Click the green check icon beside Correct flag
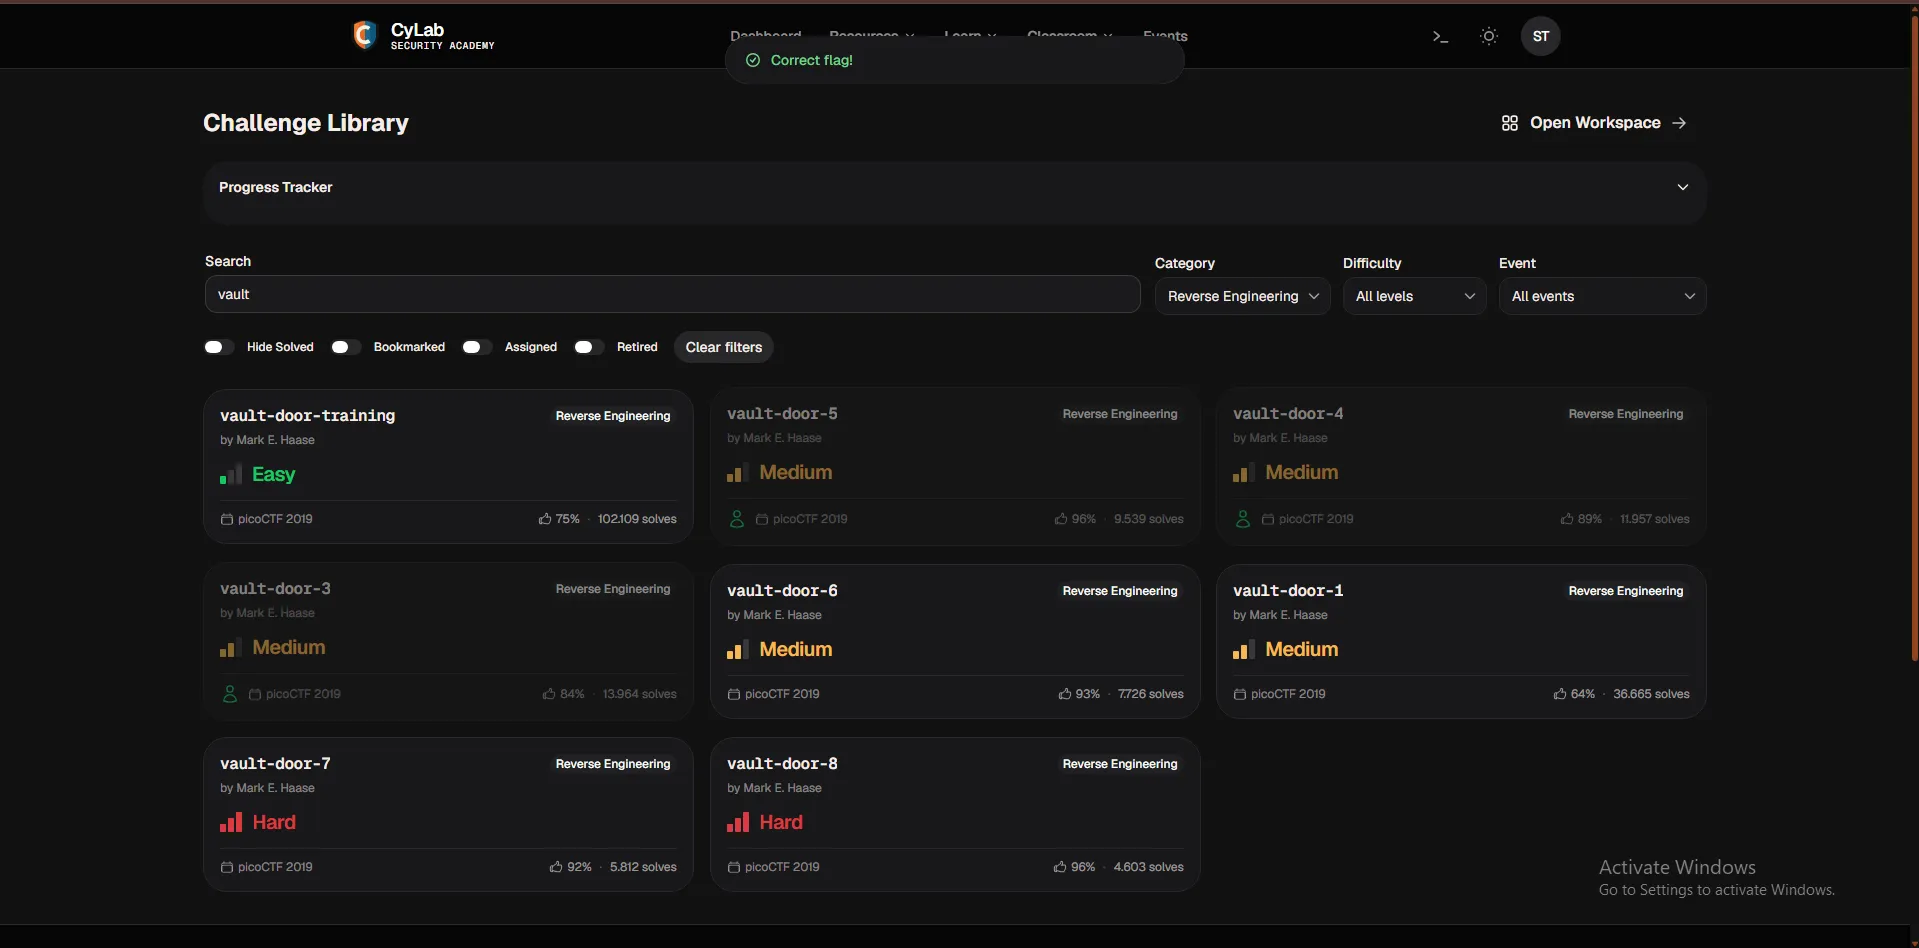This screenshot has width=1919, height=948. [753, 60]
